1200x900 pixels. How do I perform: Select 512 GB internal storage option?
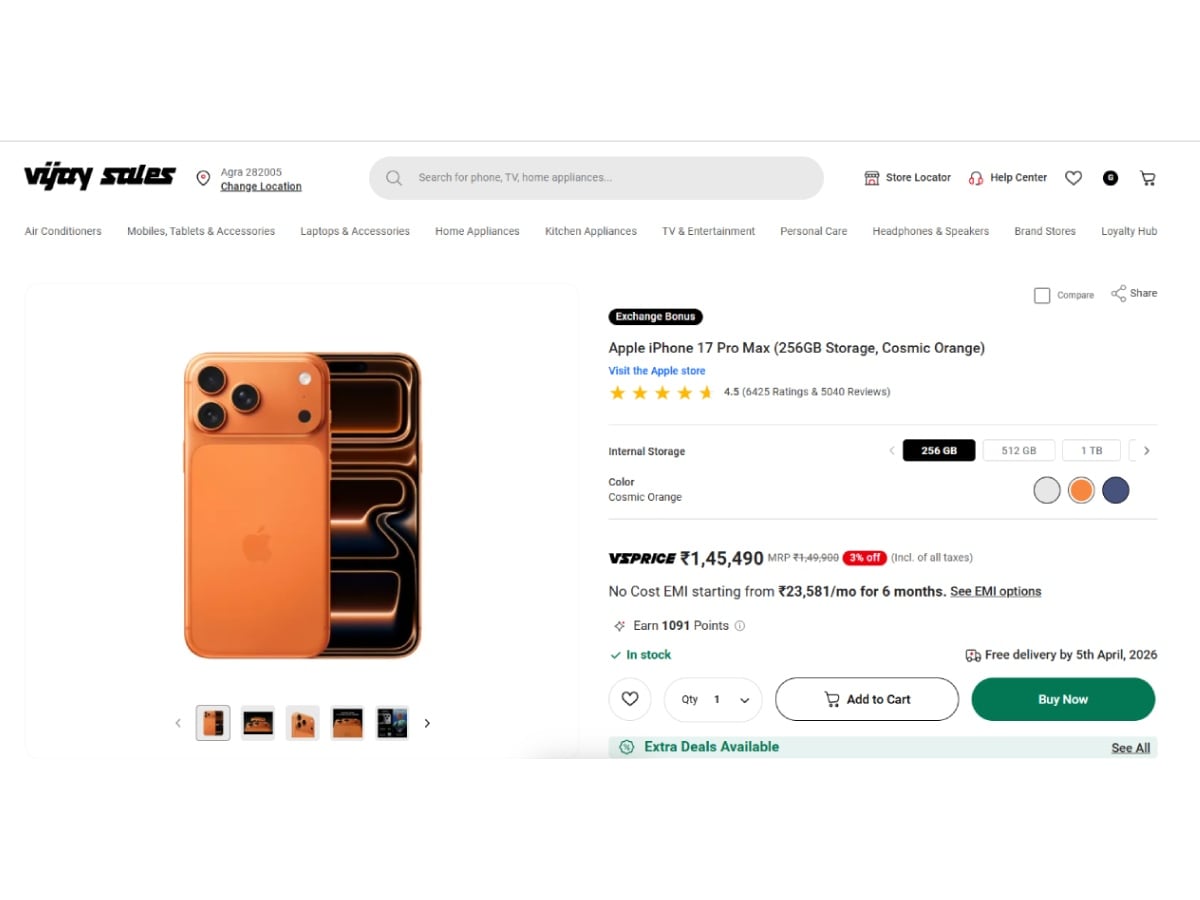point(1018,451)
